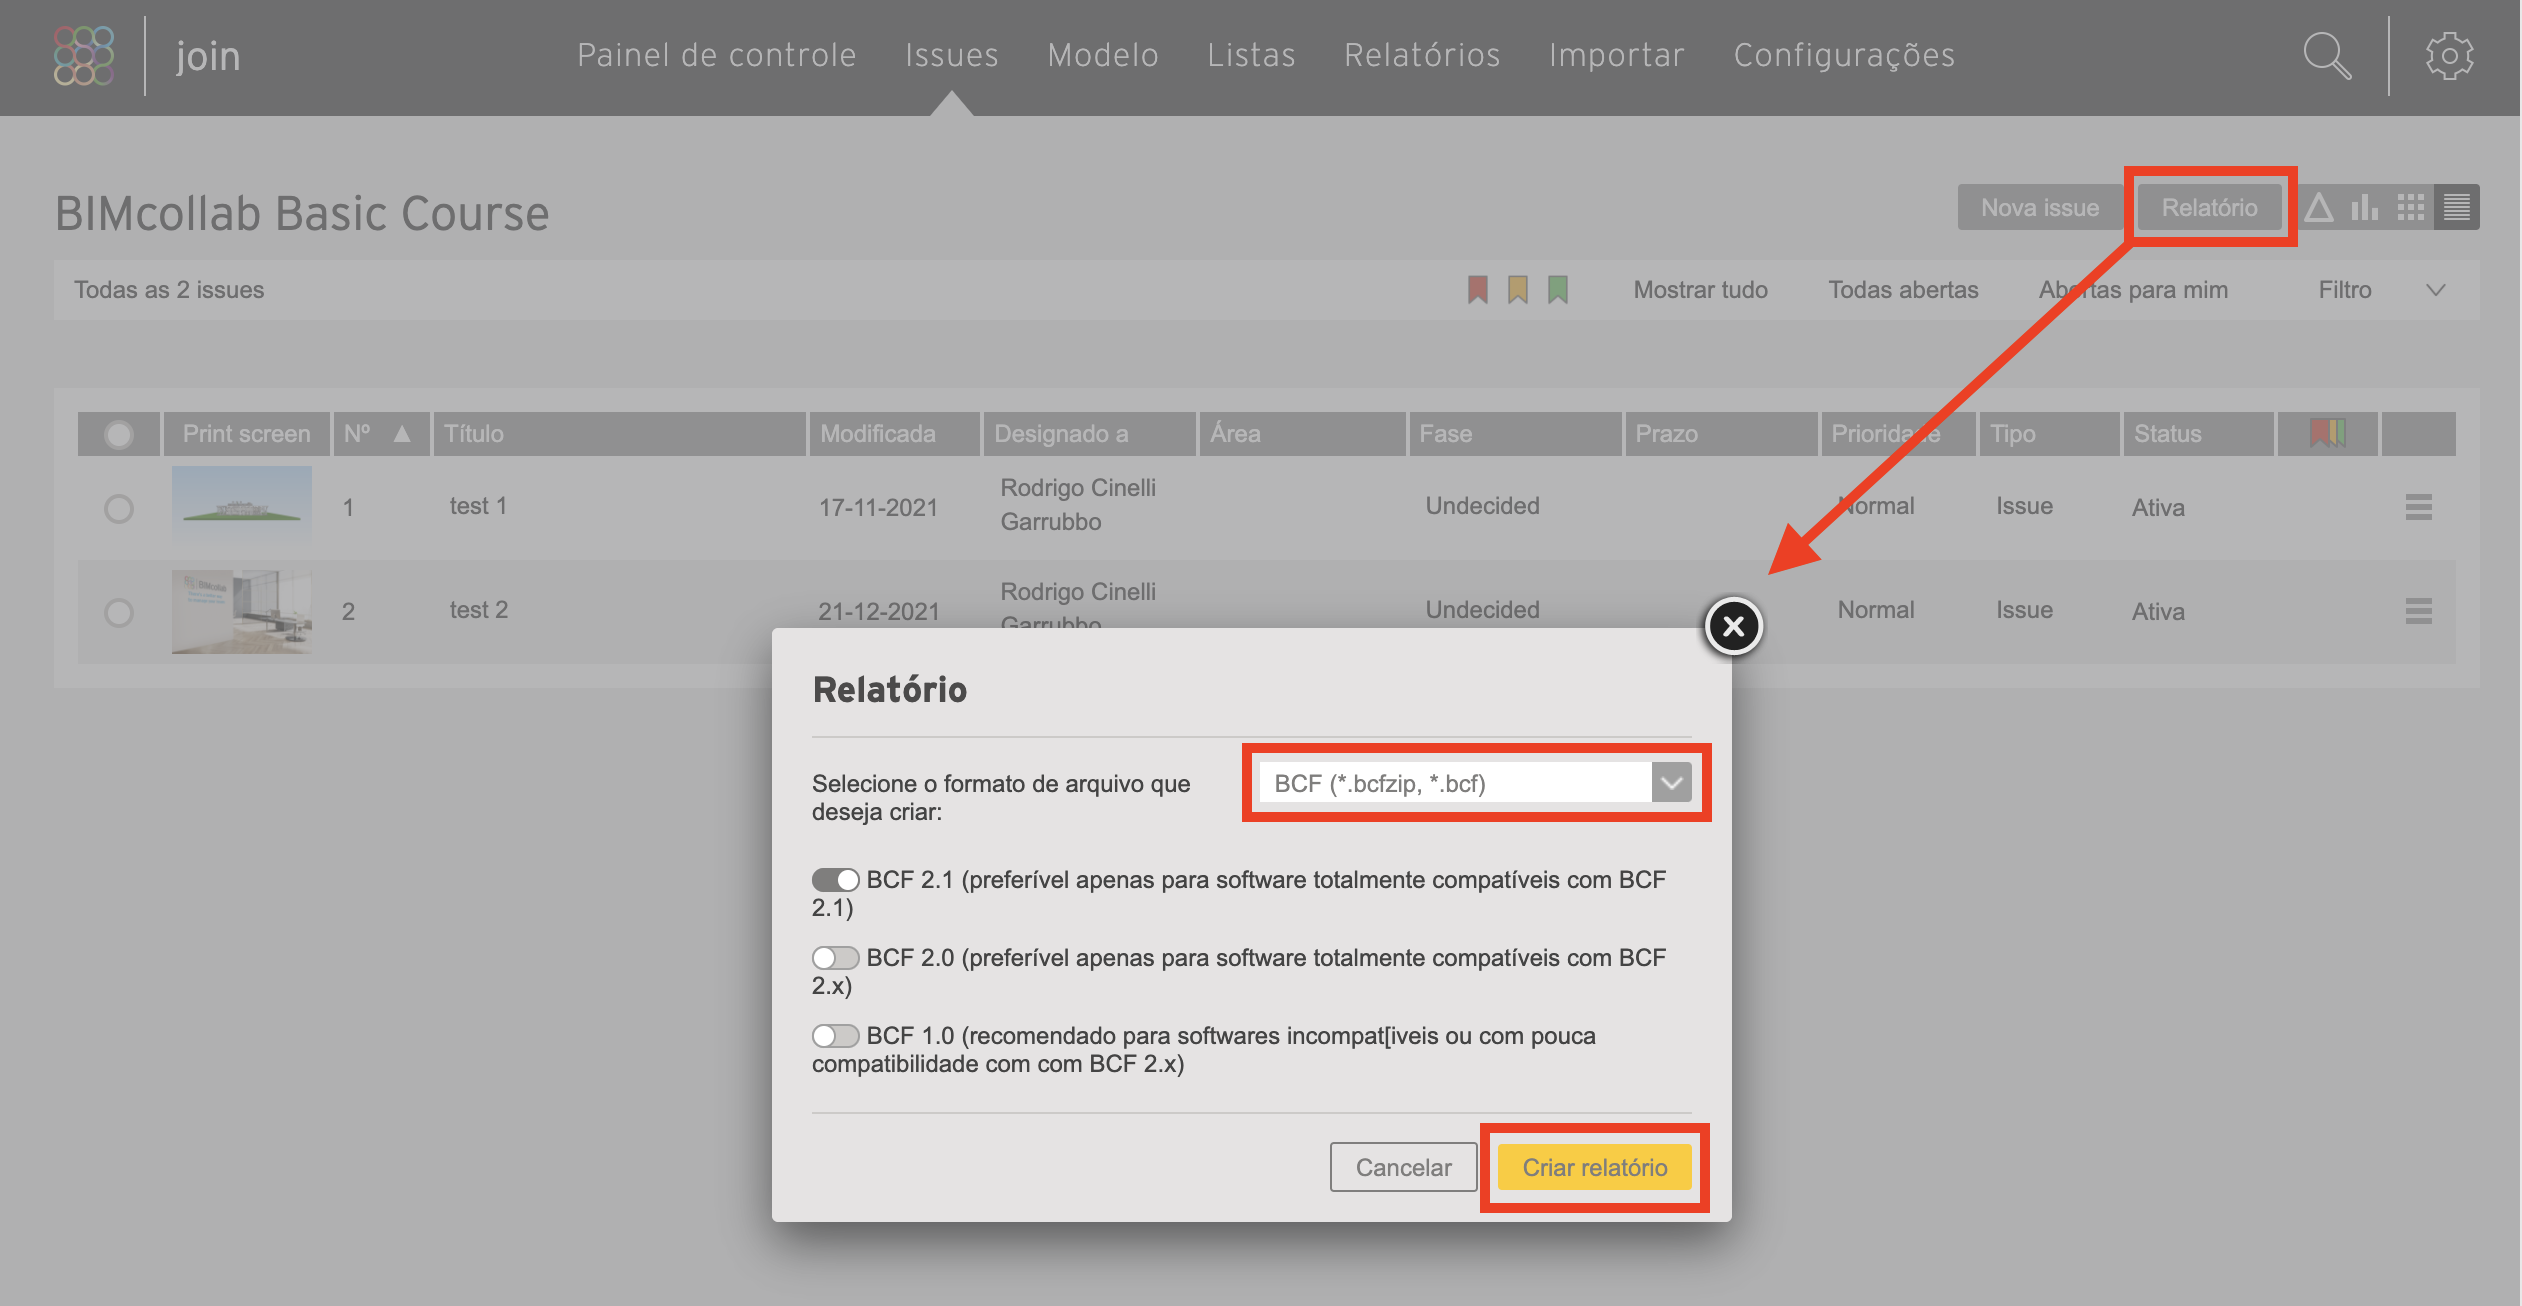Click the Criar relatório button
Screen dimensions: 2522x1306
click(x=1595, y=1167)
